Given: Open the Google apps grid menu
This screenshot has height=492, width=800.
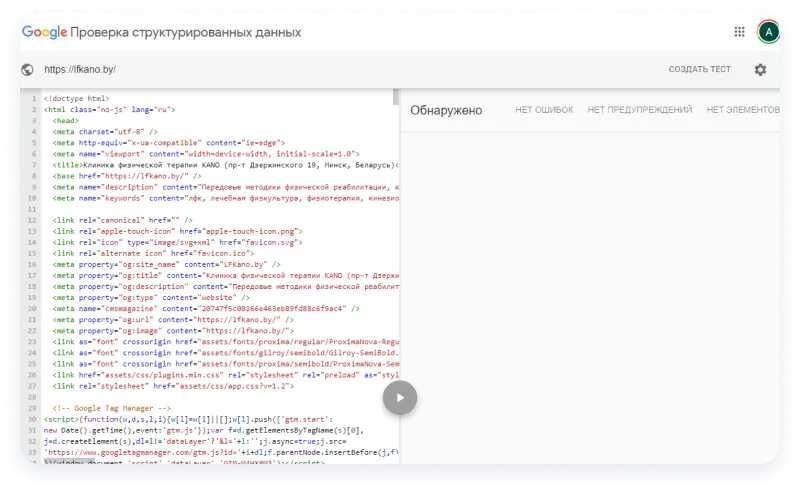Looking at the screenshot, I should 739,32.
